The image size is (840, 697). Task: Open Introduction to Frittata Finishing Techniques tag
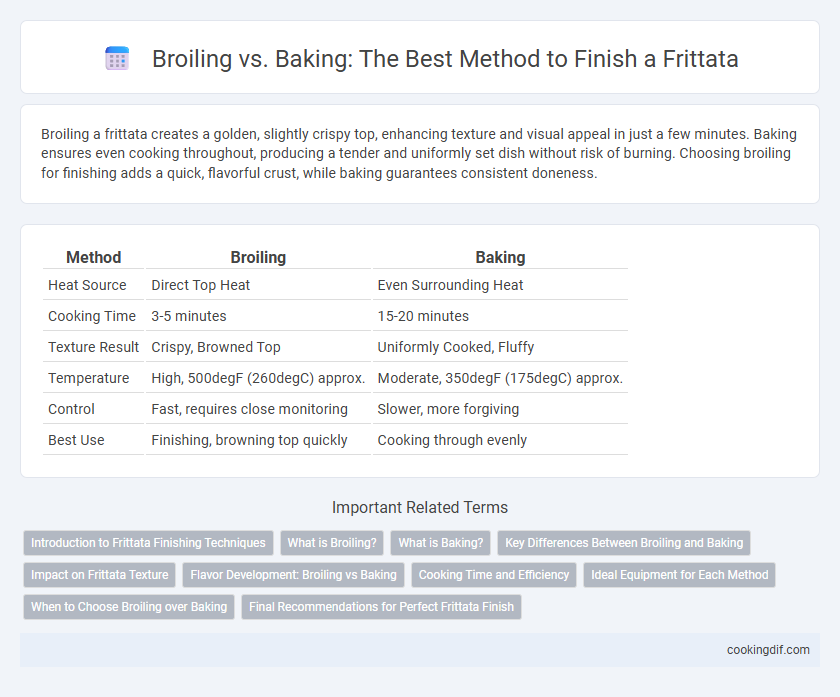tap(148, 543)
